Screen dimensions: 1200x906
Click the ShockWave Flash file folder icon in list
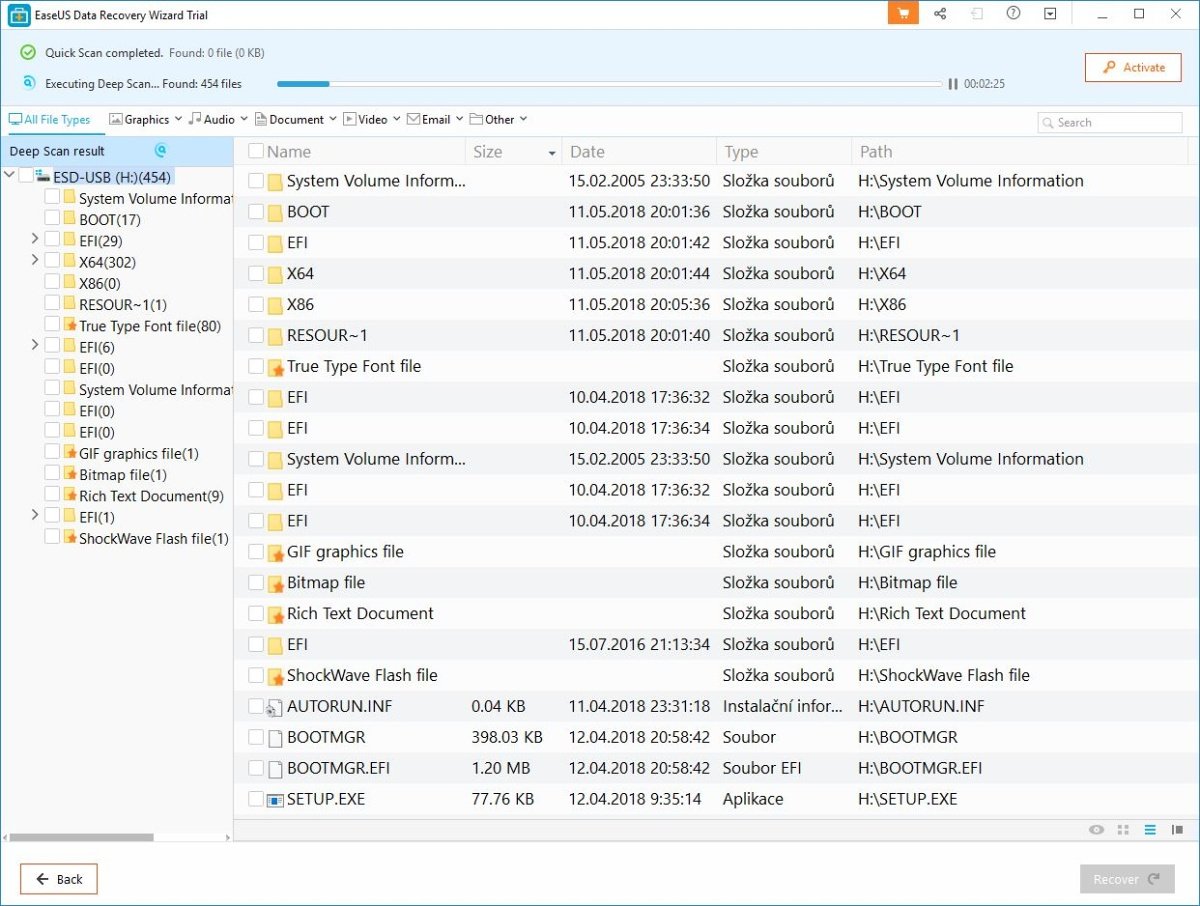[x=275, y=676]
